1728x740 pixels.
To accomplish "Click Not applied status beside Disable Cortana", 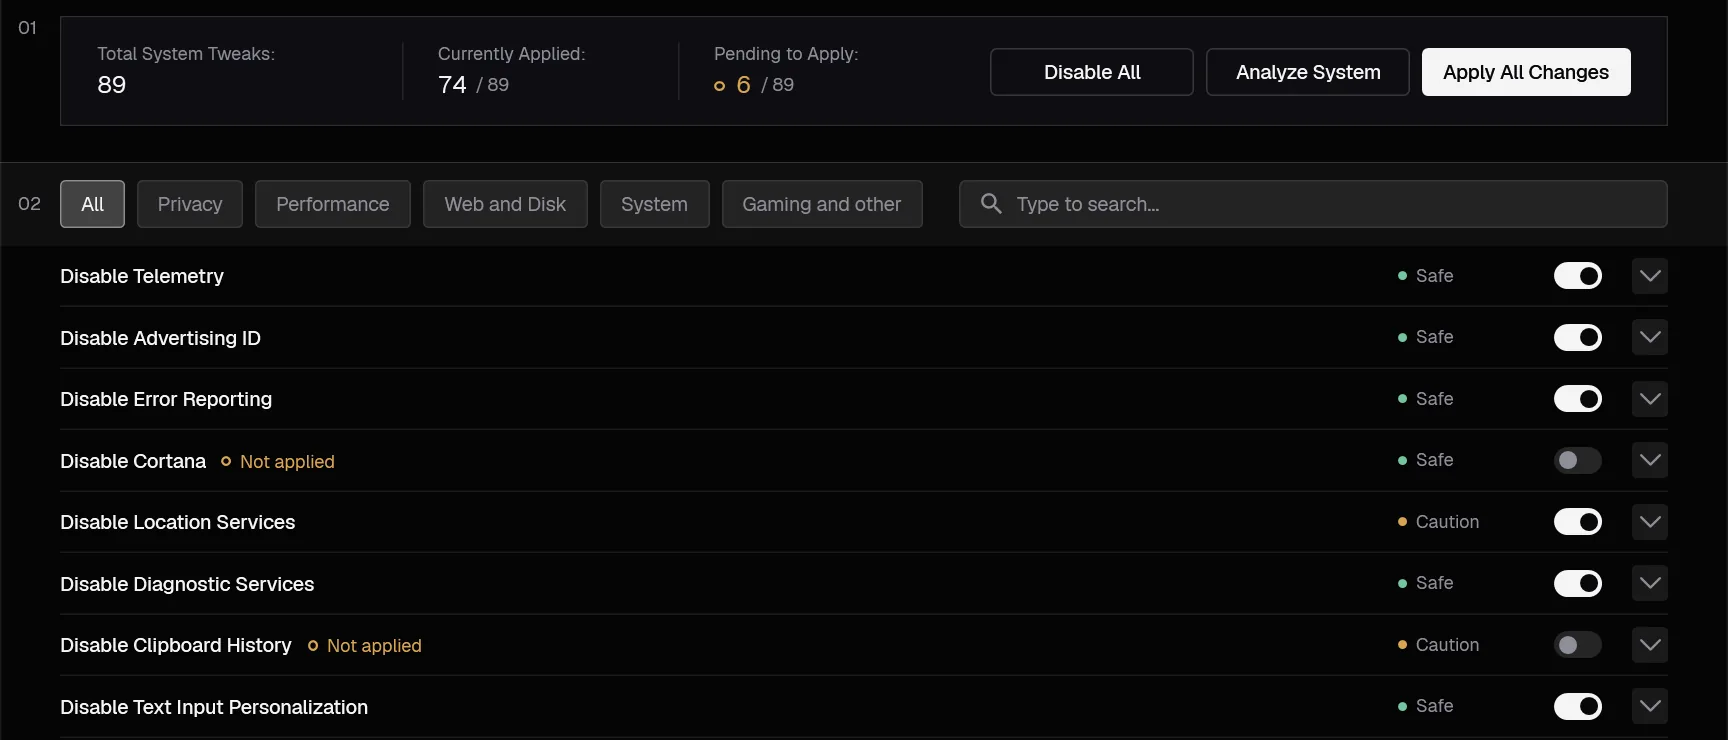I will pyautogui.click(x=278, y=461).
